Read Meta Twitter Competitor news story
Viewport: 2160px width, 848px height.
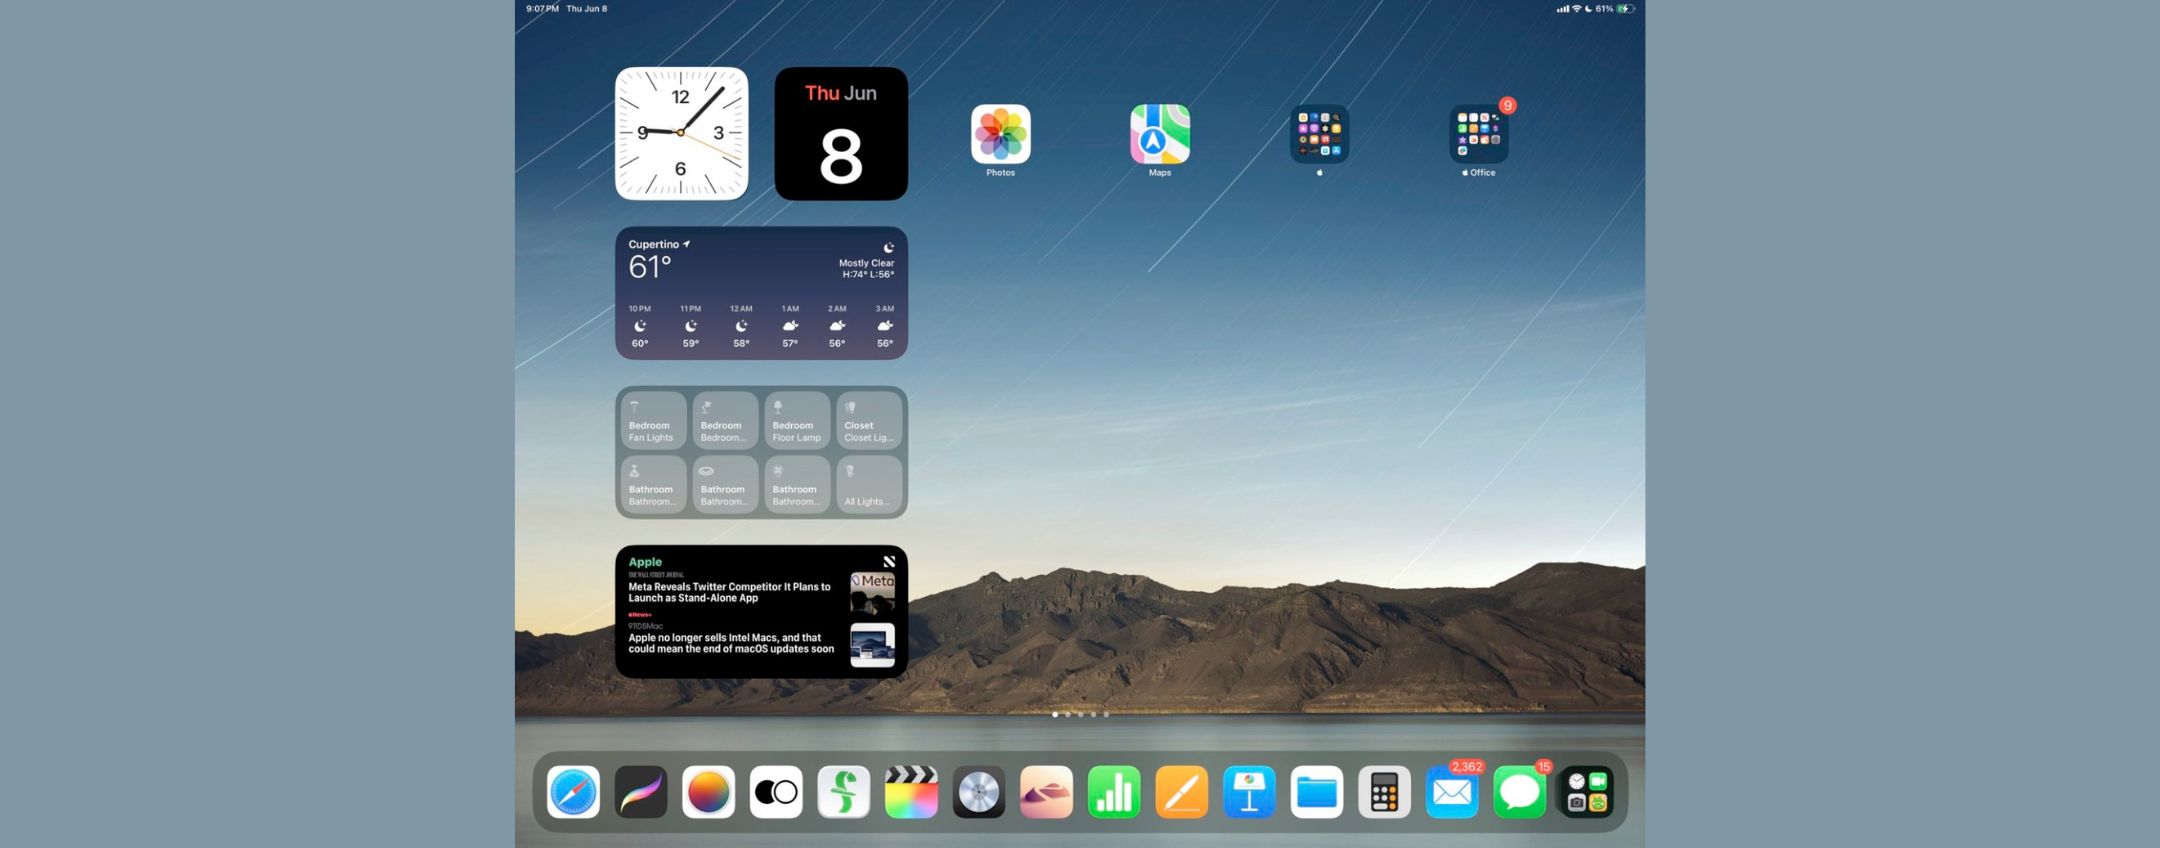coord(730,592)
